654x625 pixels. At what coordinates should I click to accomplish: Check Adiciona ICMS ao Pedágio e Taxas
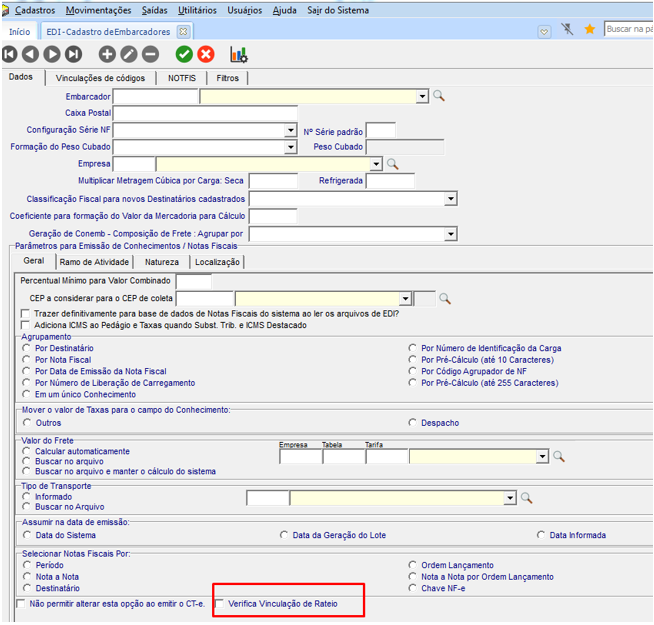[x=26, y=325]
